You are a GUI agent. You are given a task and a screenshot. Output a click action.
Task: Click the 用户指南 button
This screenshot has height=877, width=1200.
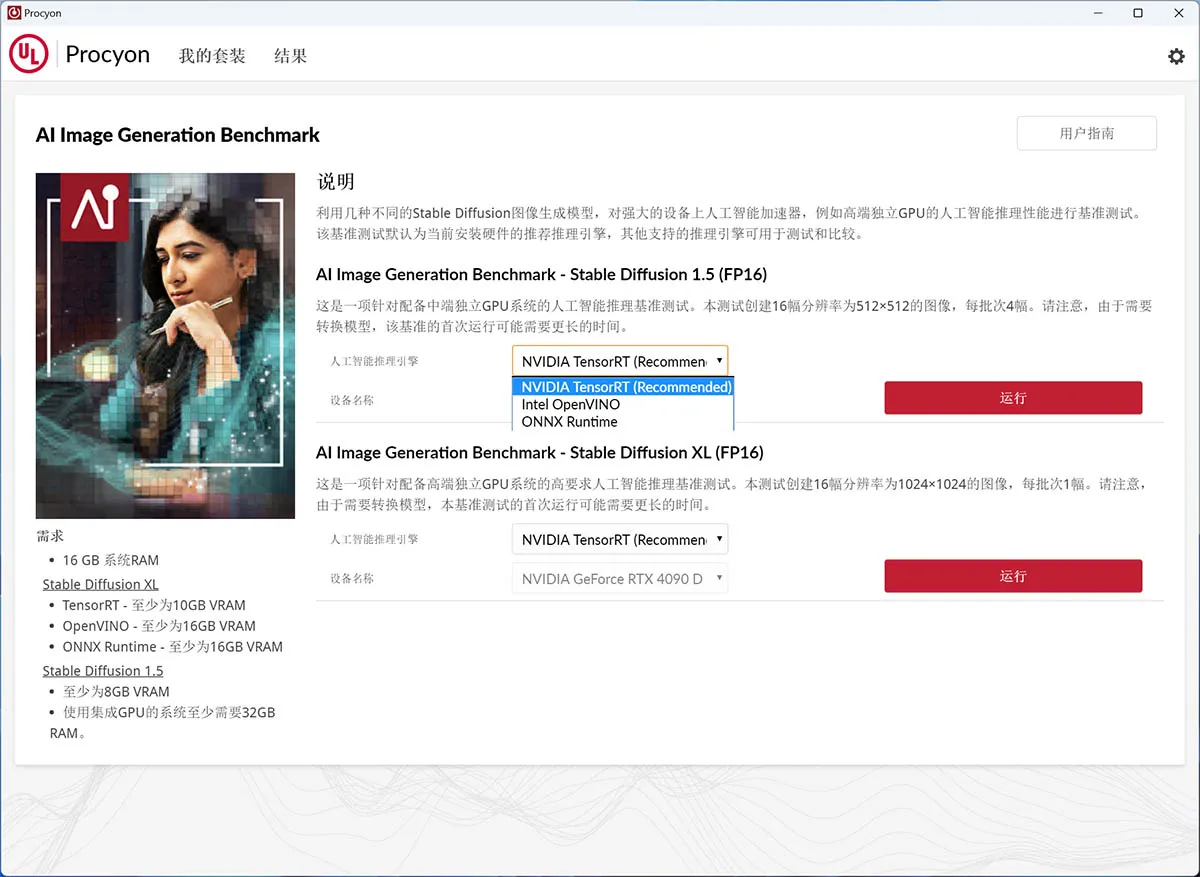[x=1087, y=133]
